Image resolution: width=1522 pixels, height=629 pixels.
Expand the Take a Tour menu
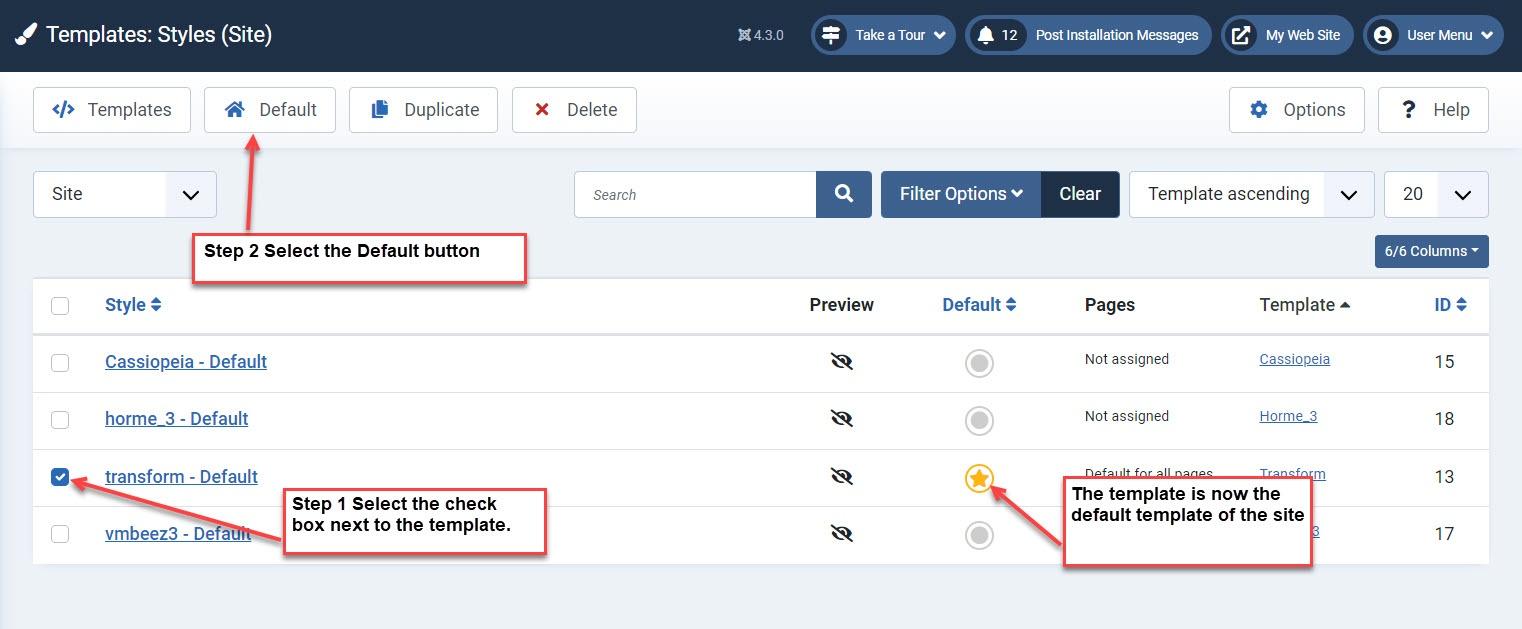point(884,35)
